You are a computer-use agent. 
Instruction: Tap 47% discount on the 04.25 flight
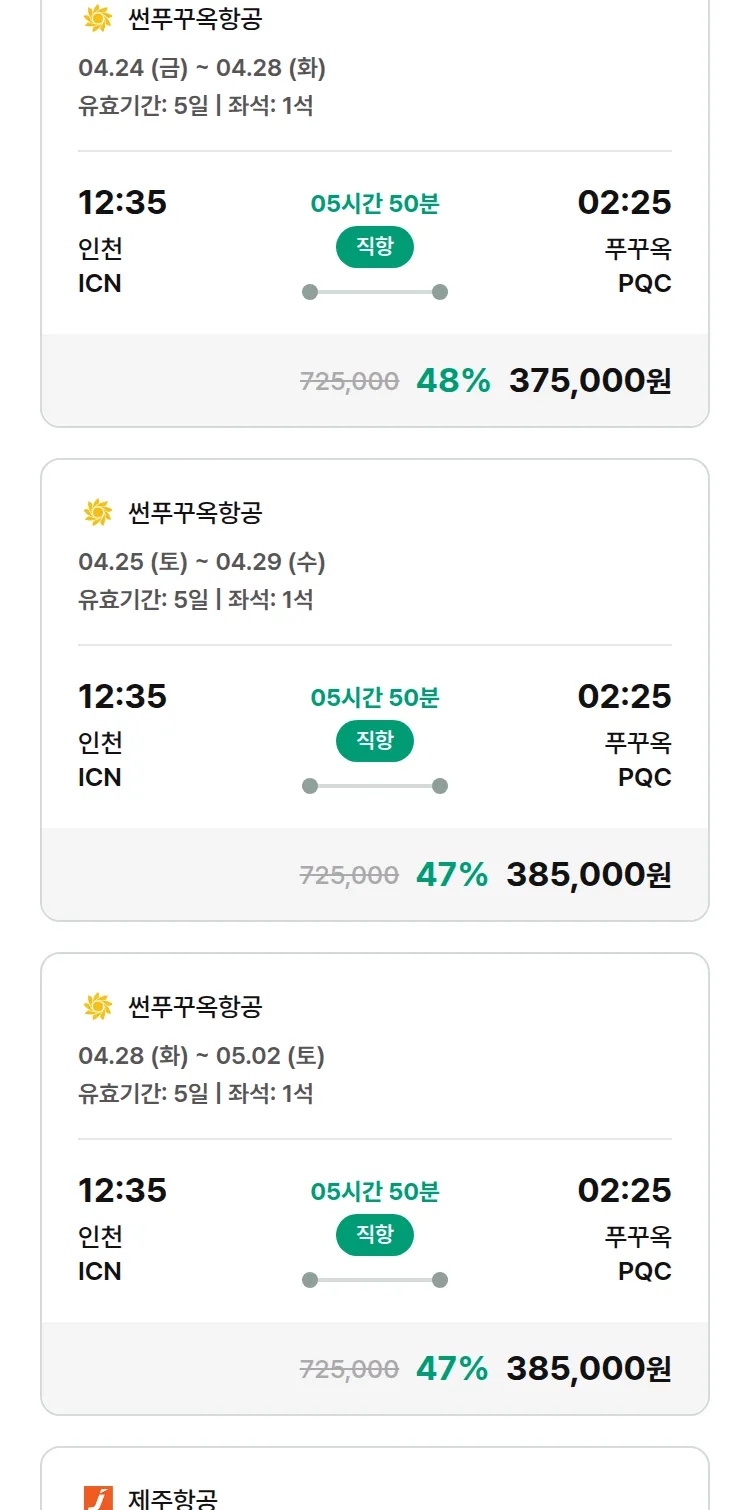[452, 875]
